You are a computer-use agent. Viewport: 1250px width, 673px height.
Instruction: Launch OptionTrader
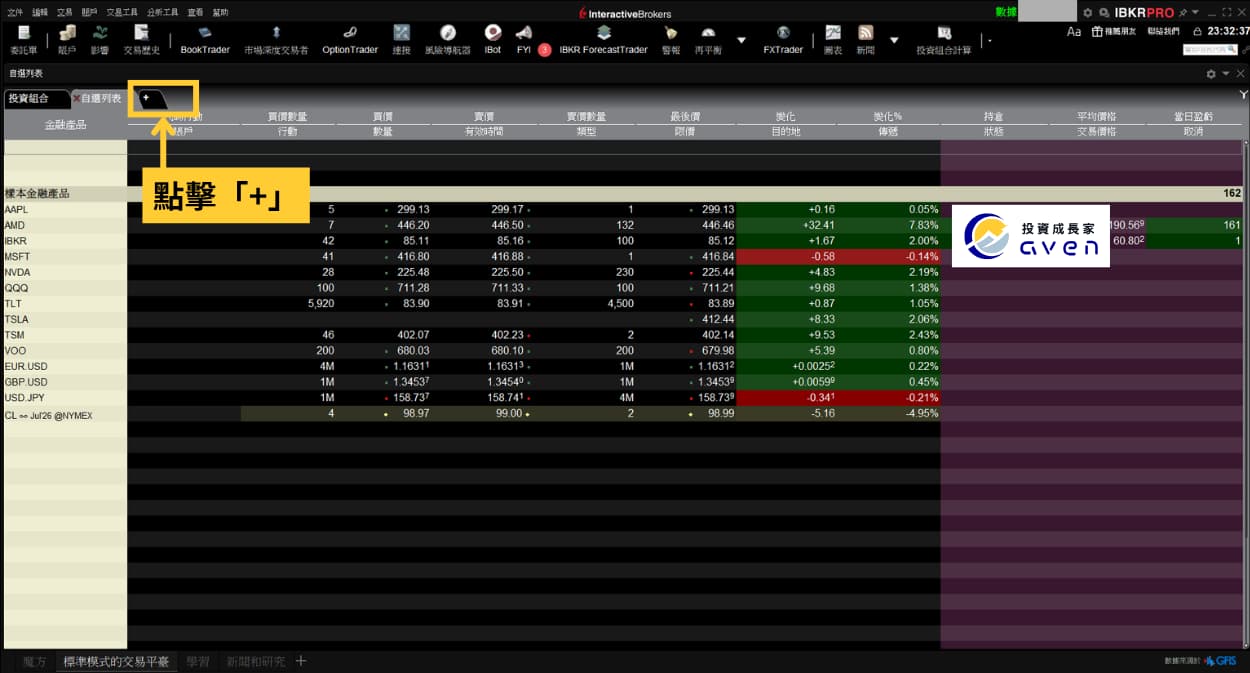click(349, 40)
